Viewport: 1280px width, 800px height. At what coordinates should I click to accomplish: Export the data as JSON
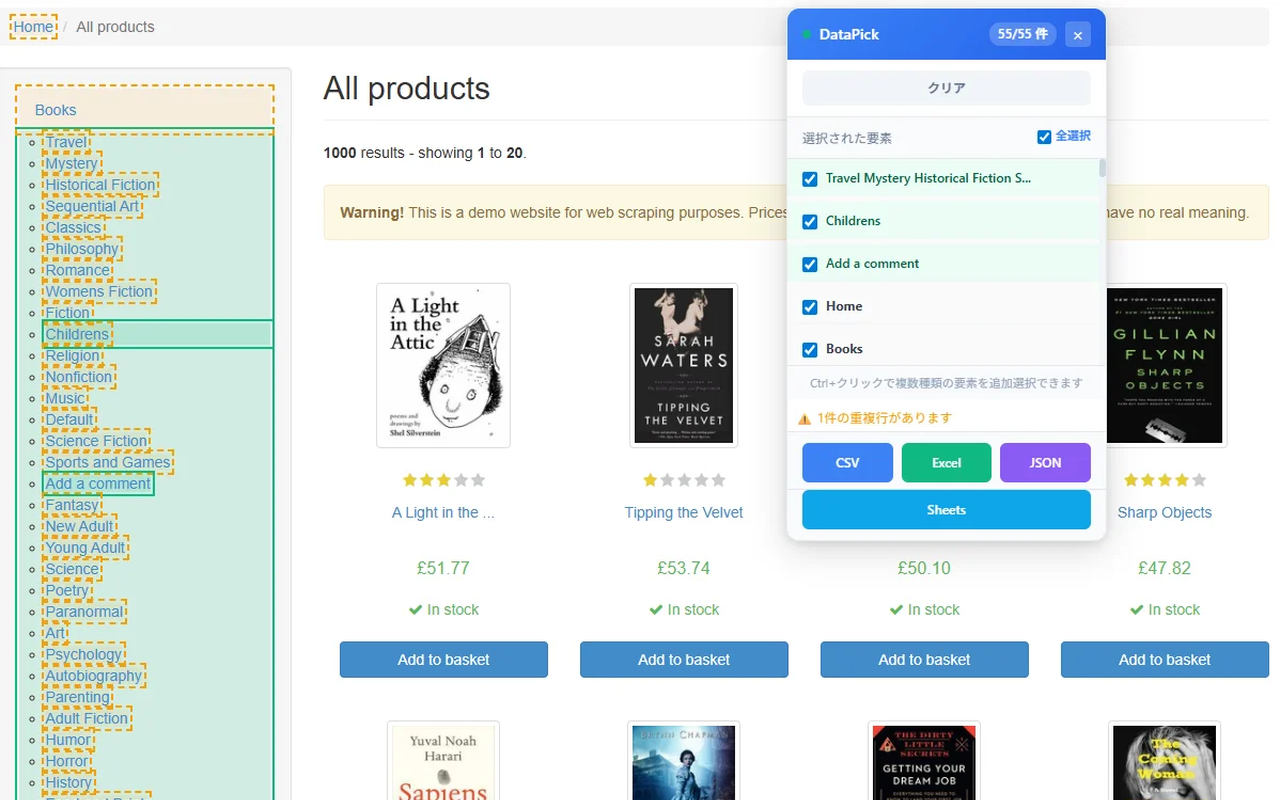pos(1045,462)
